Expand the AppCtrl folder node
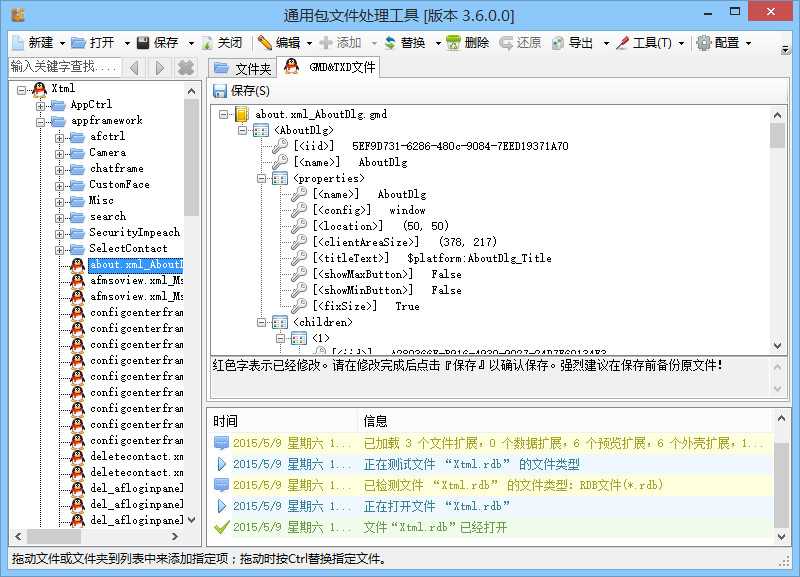Image resolution: width=800 pixels, height=577 pixels. (41, 105)
